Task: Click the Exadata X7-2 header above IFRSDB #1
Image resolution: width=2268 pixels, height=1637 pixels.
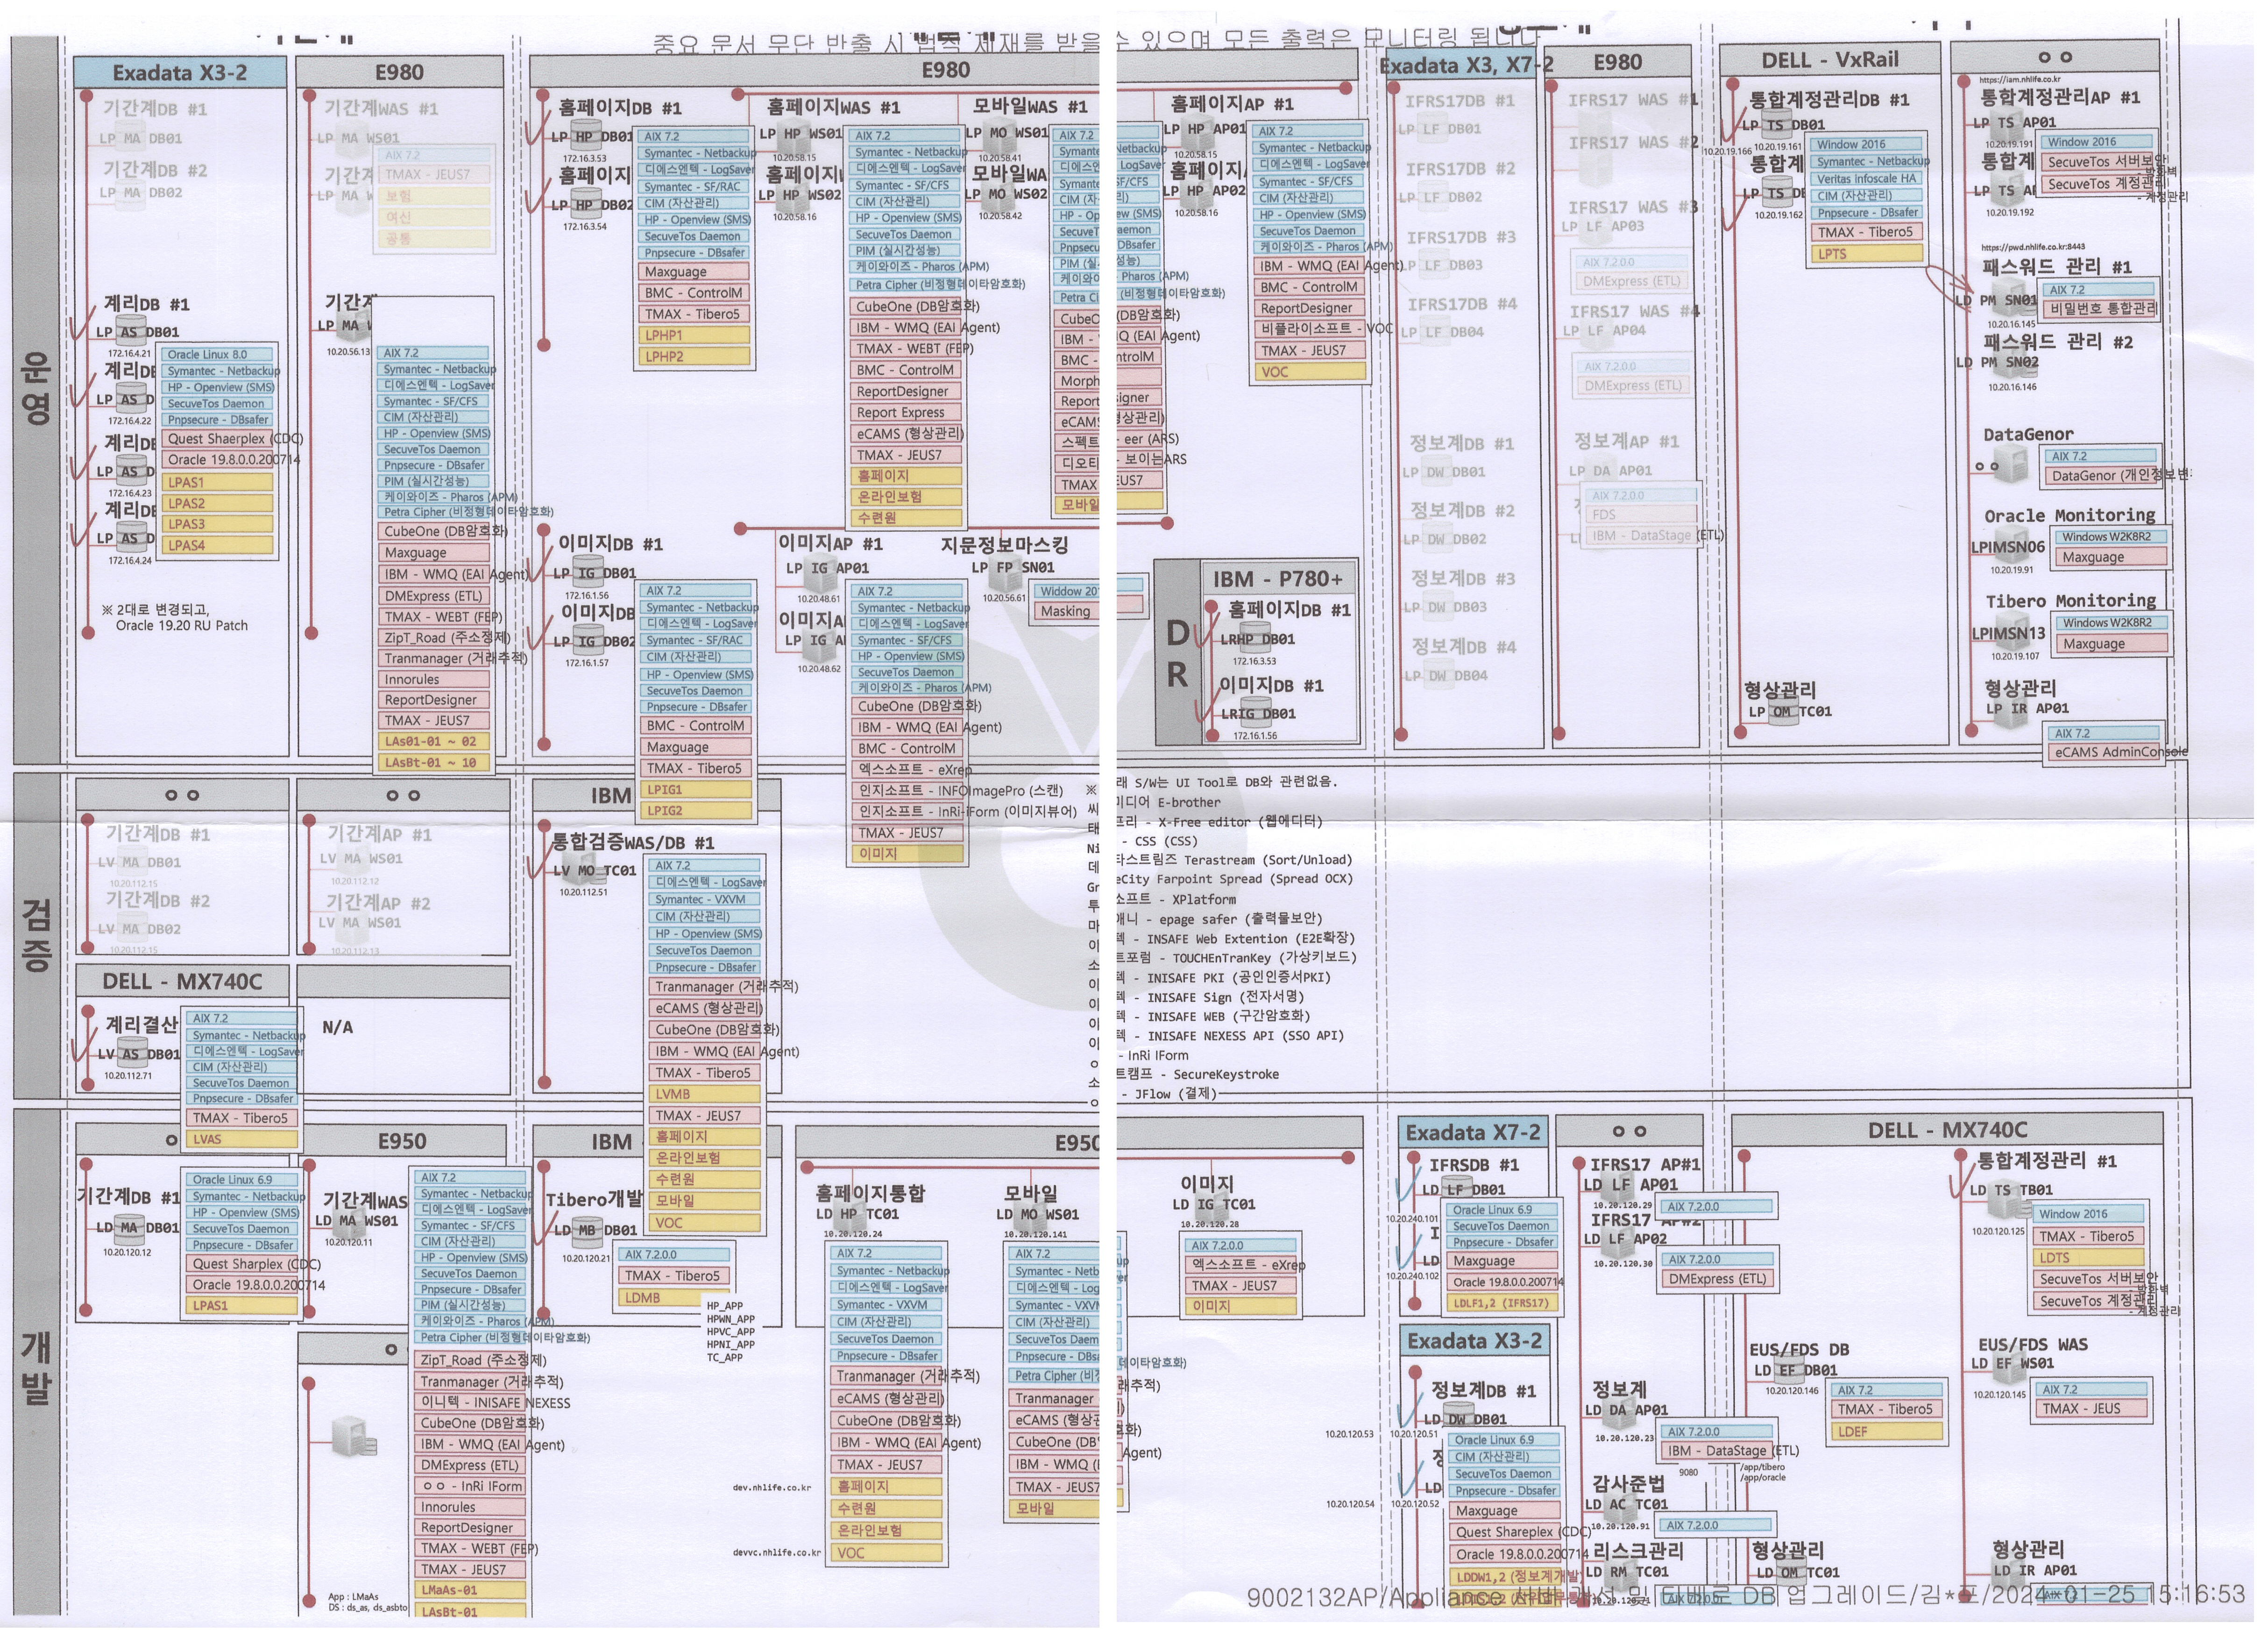Action: (1473, 1133)
